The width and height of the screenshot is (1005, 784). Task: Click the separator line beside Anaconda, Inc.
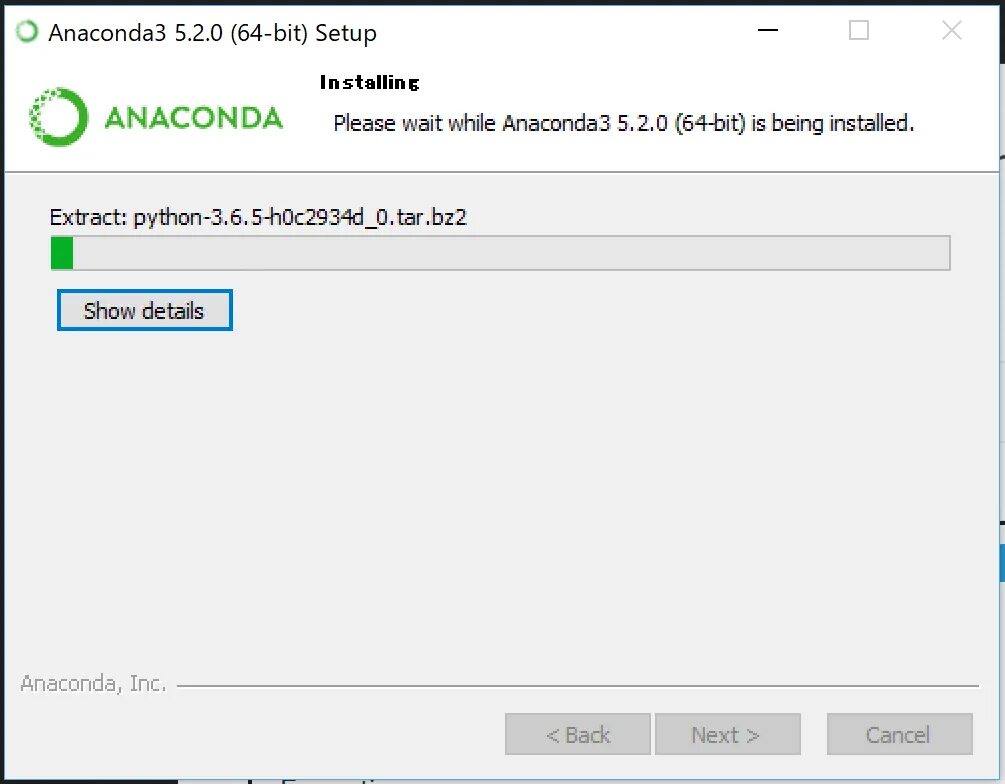pos(577,686)
